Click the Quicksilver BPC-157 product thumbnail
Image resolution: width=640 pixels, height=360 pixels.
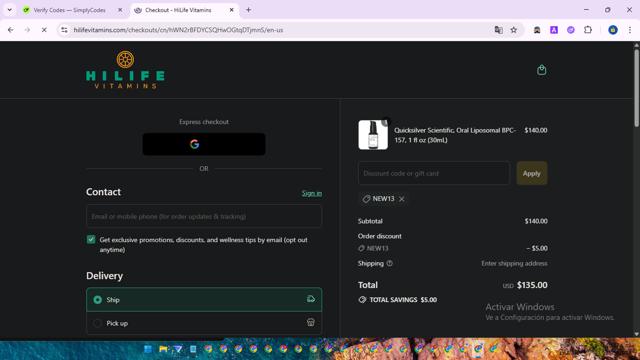click(373, 135)
